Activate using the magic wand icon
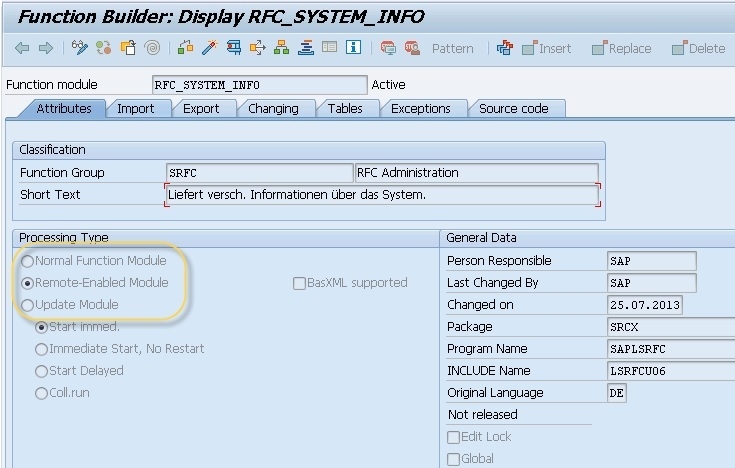 click(x=210, y=47)
